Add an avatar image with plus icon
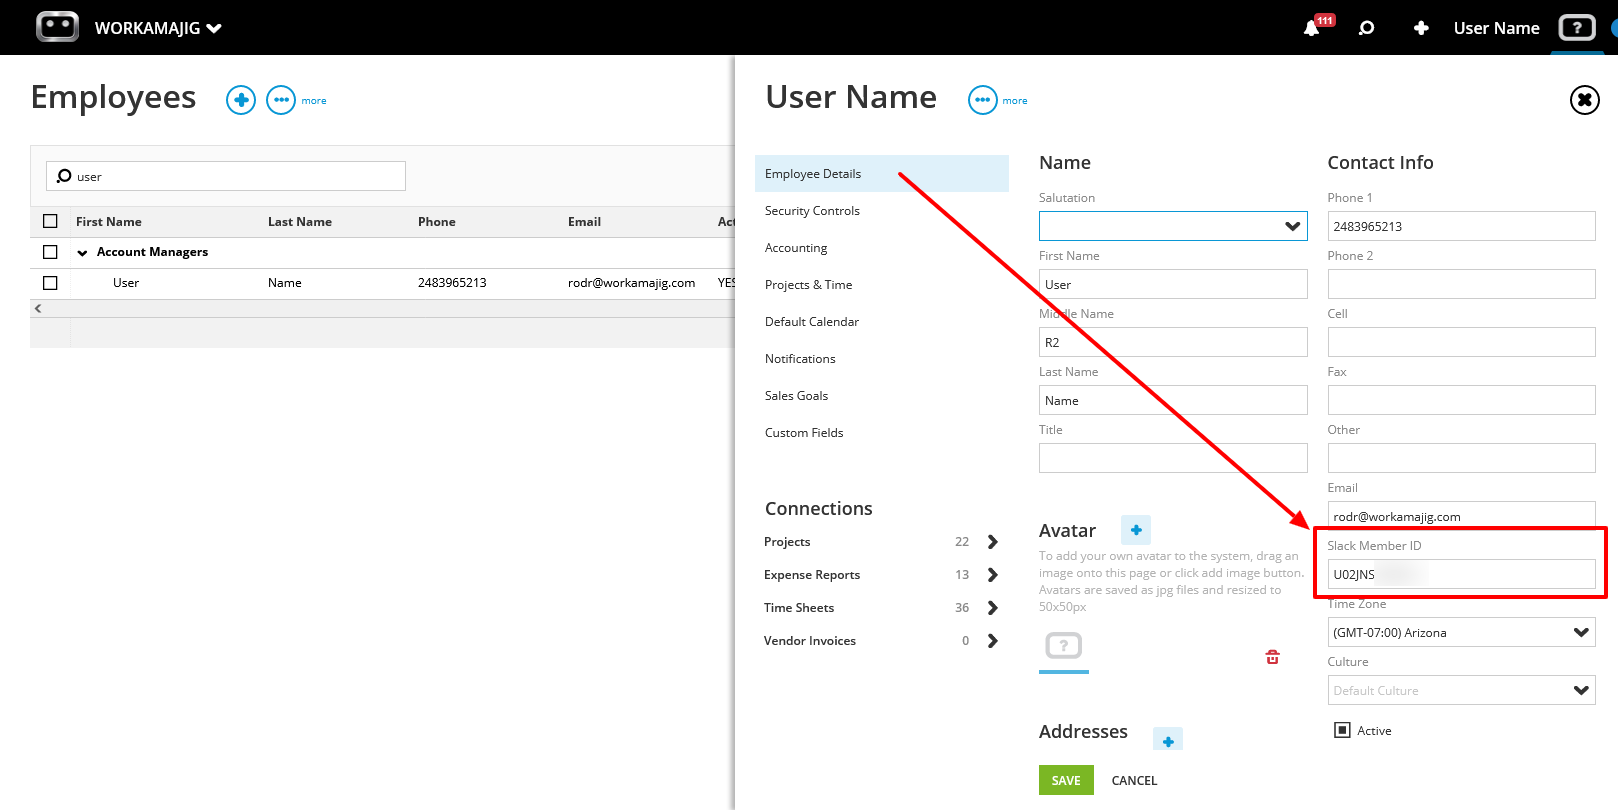Screen dimensions: 1618x810 pos(1136,530)
